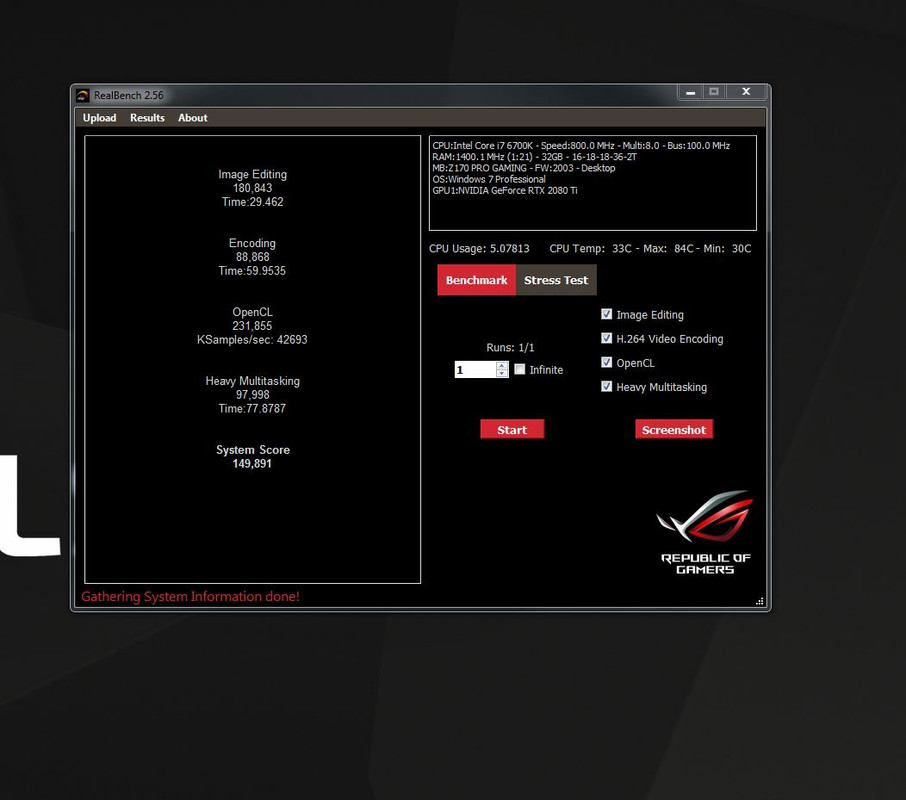Image resolution: width=906 pixels, height=800 pixels.
Task: Close the RealBench window
Action: click(746, 92)
